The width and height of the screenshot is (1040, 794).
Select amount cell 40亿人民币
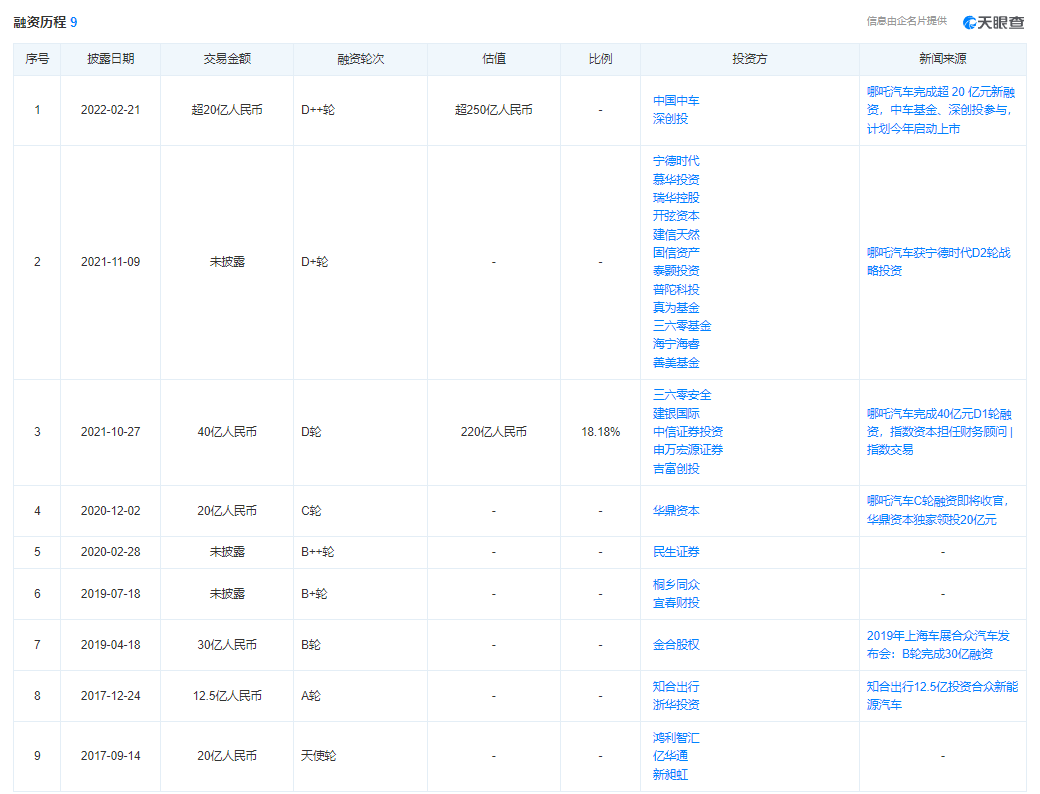[227, 432]
